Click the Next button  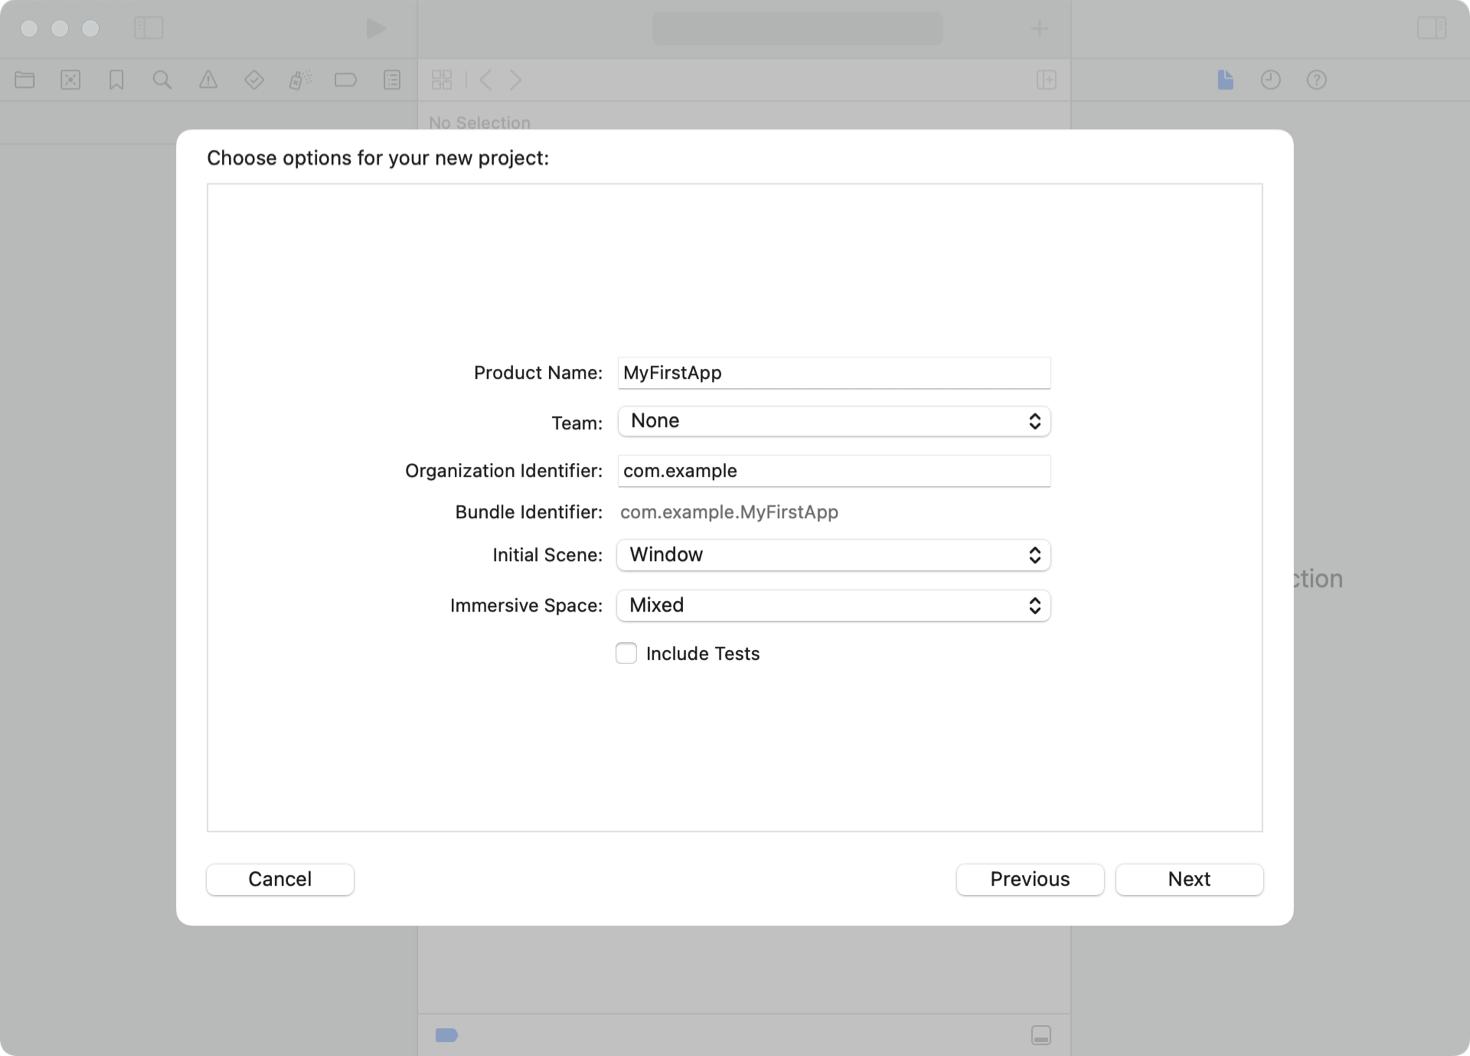(x=1189, y=879)
